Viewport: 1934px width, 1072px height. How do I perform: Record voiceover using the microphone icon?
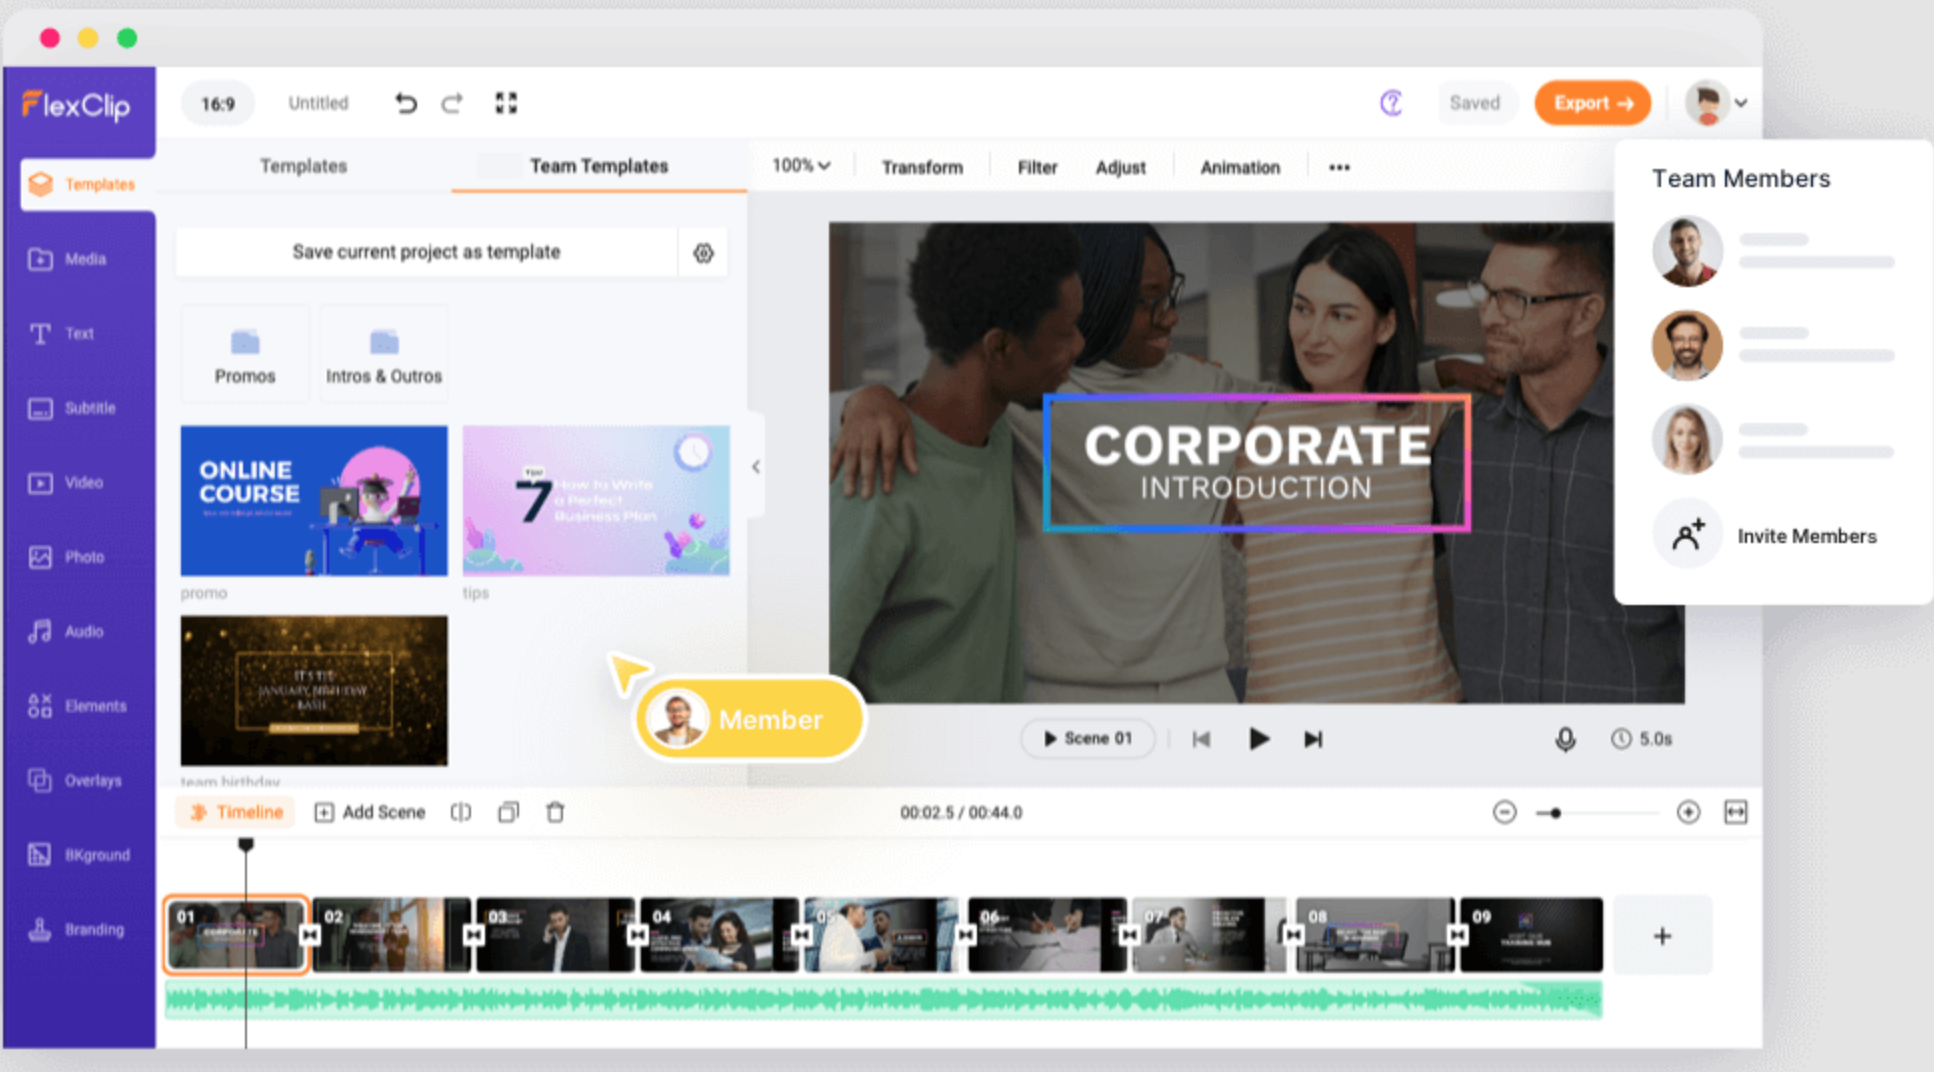(1565, 739)
